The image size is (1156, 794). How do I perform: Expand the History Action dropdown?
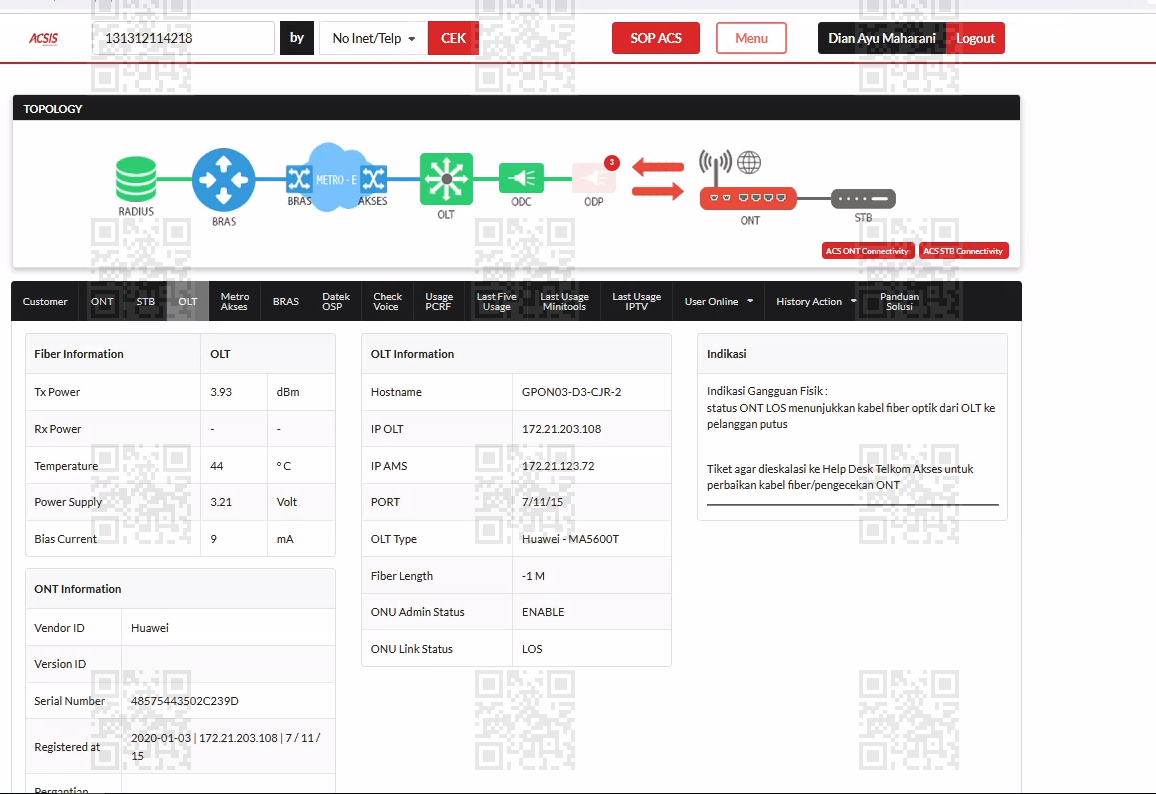816,302
